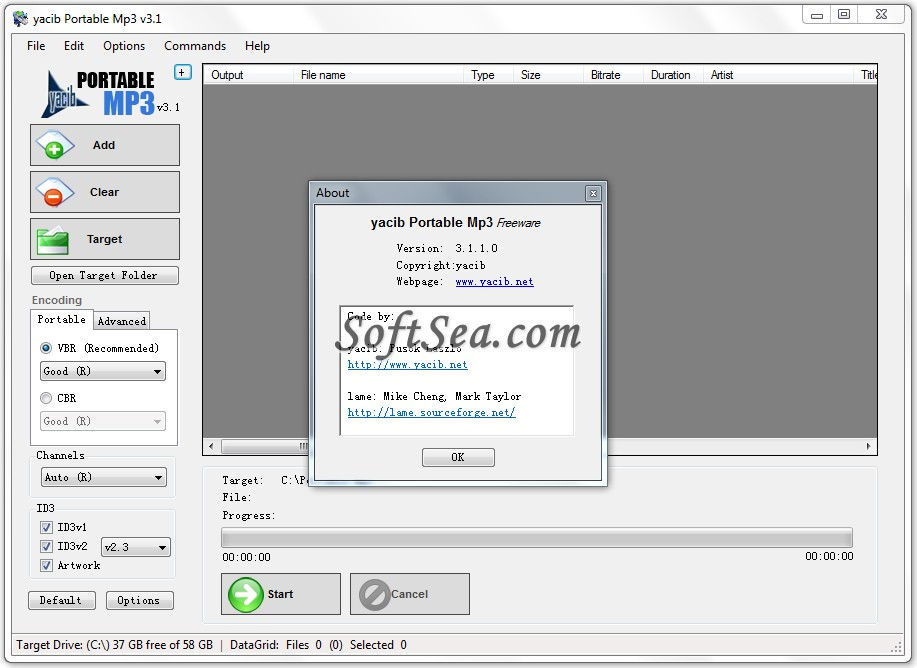Click OK in the About dialog
Viewport: 917px width, 668px height.
click(x=458, y=457)
